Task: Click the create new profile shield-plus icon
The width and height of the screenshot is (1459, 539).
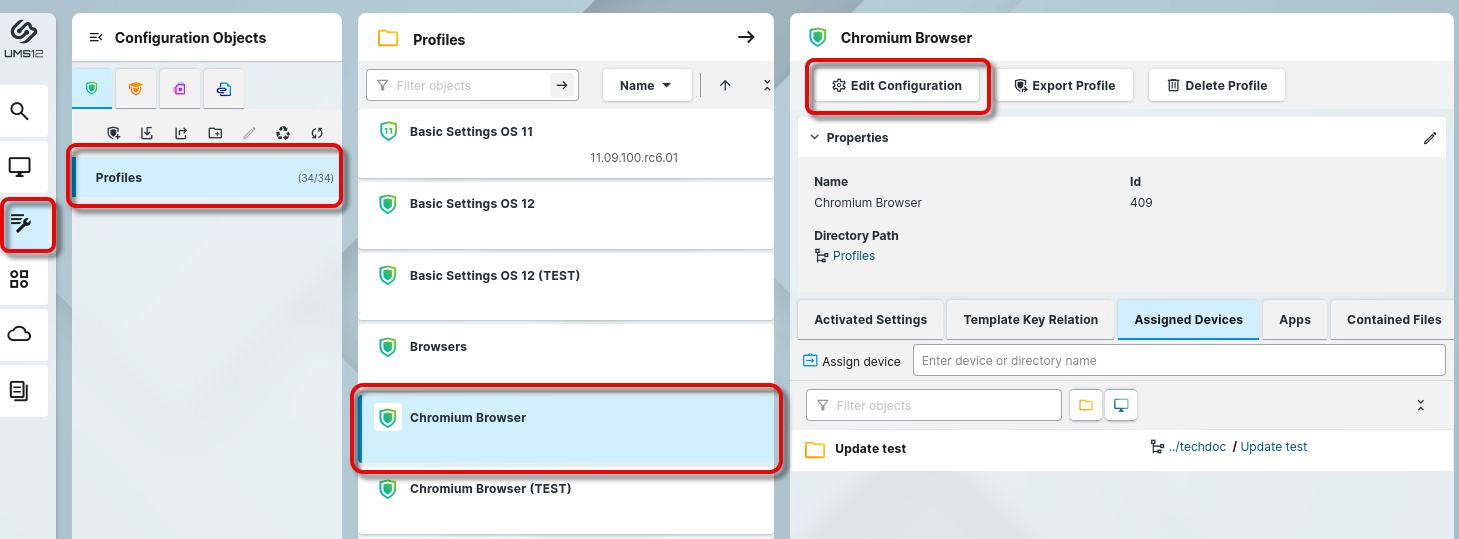Action: [114, 133]
